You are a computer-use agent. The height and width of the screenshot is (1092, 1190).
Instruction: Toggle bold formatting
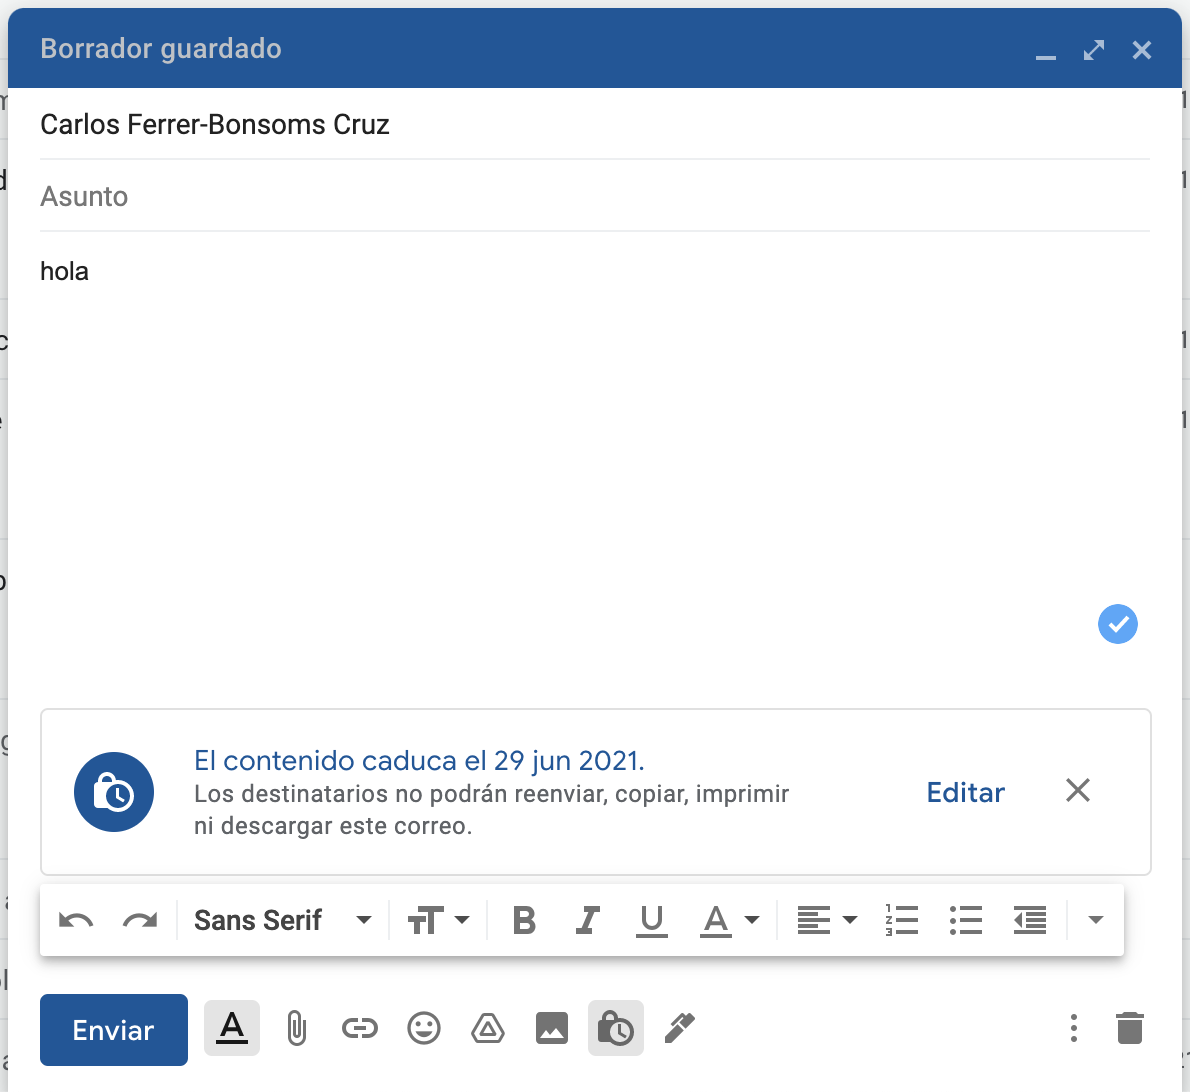click(524, 920)
